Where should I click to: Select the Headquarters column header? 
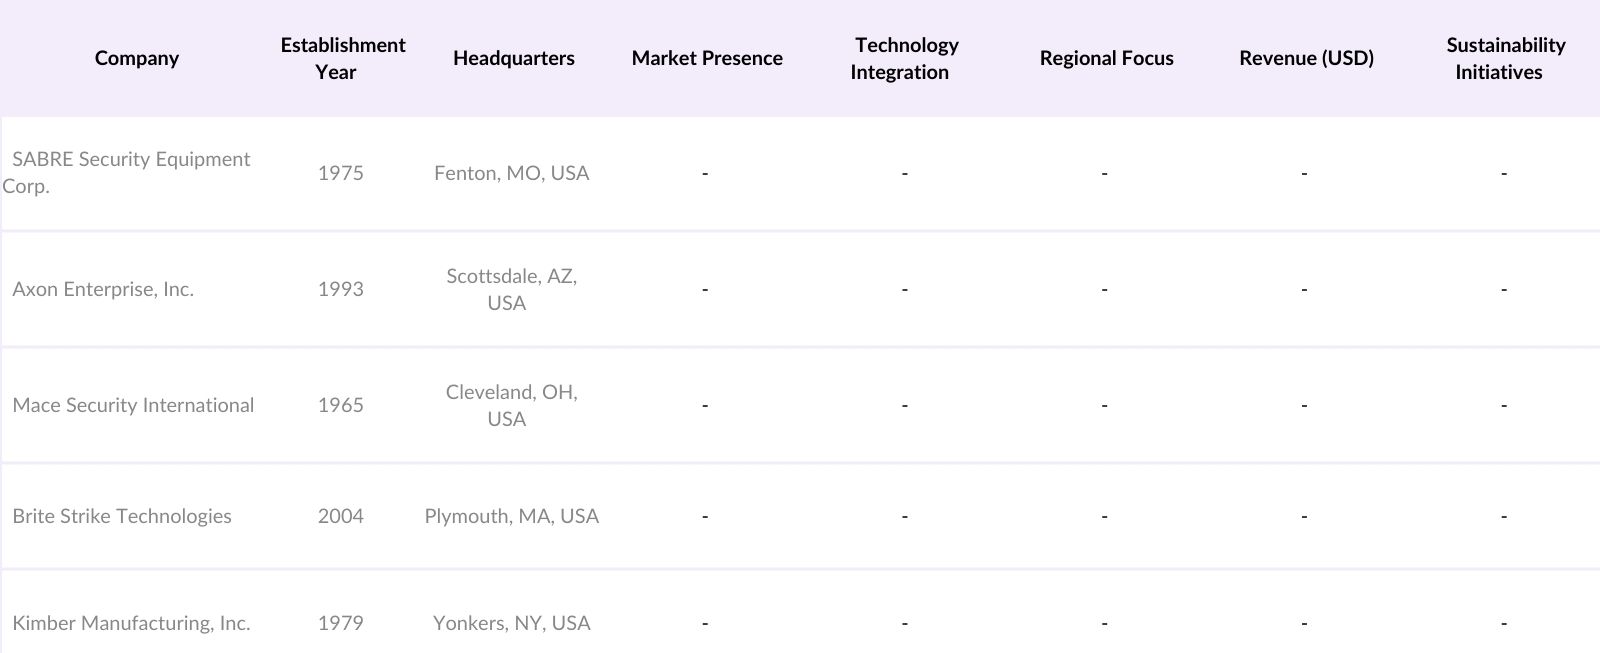click(513, 58)
